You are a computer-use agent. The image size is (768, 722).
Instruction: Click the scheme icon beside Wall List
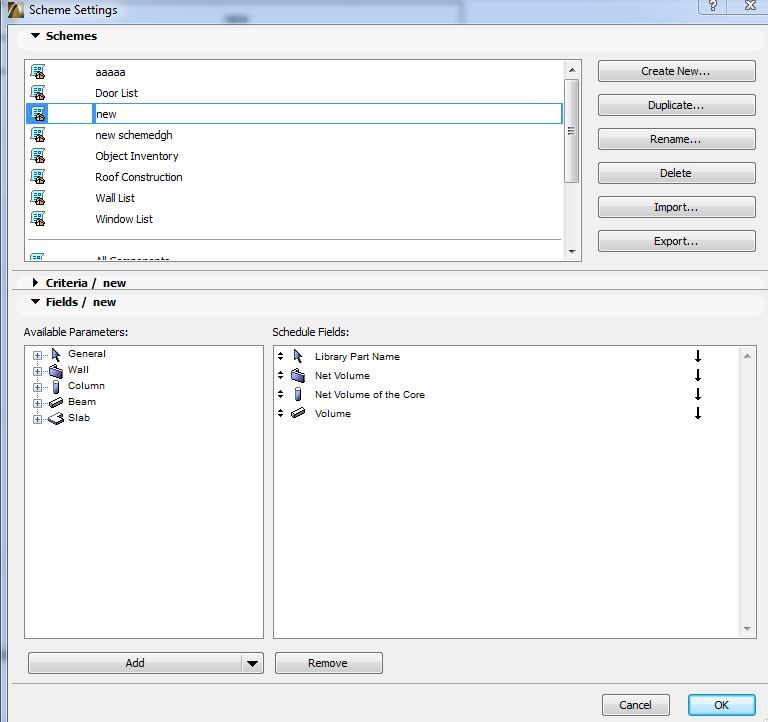pyautogui.click(x=38, y=198)
